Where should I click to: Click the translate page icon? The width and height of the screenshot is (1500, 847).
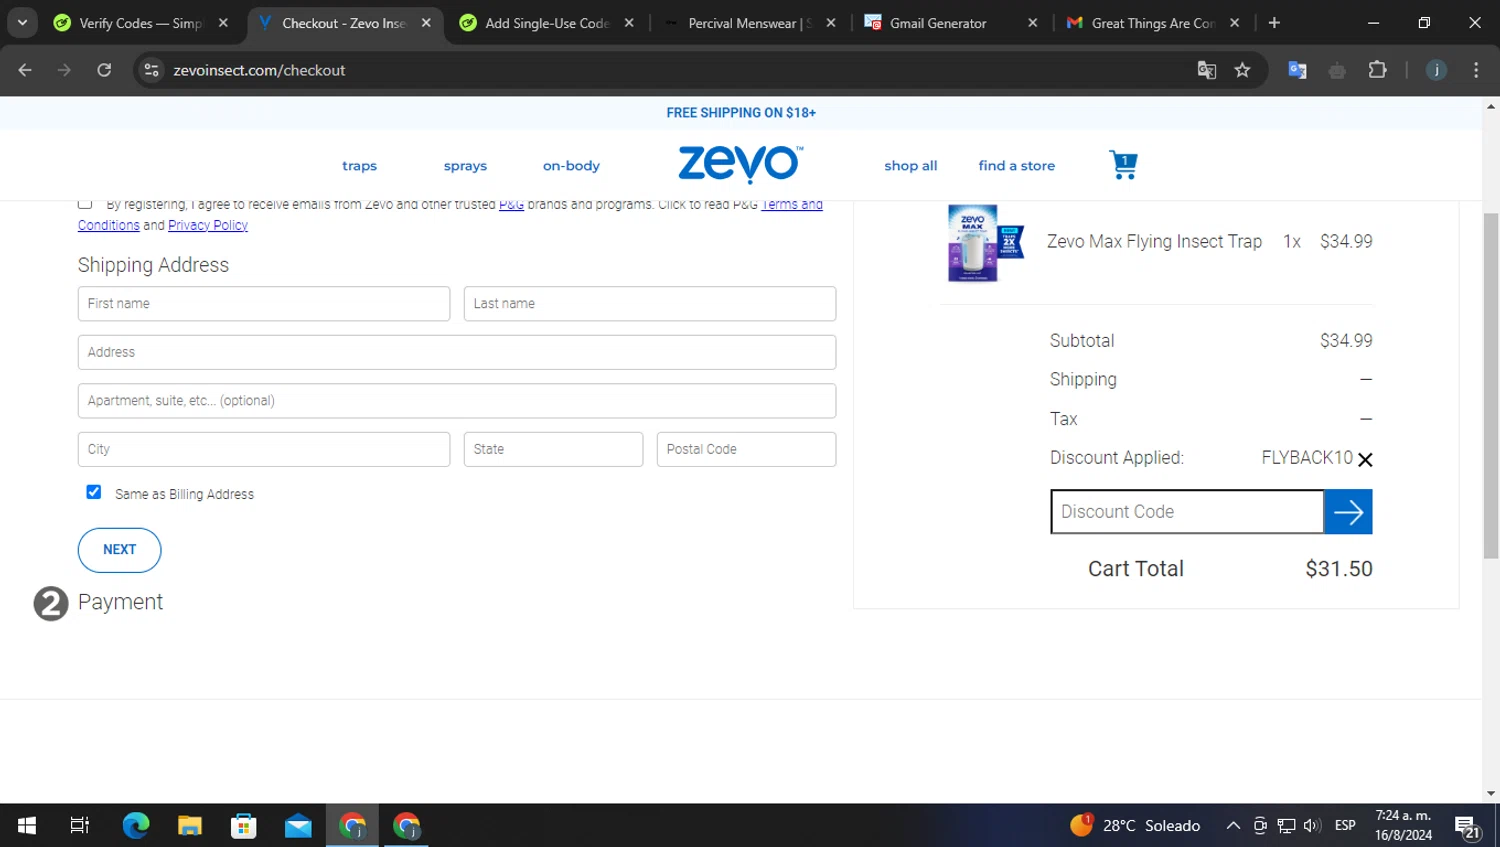[1207, 70]
